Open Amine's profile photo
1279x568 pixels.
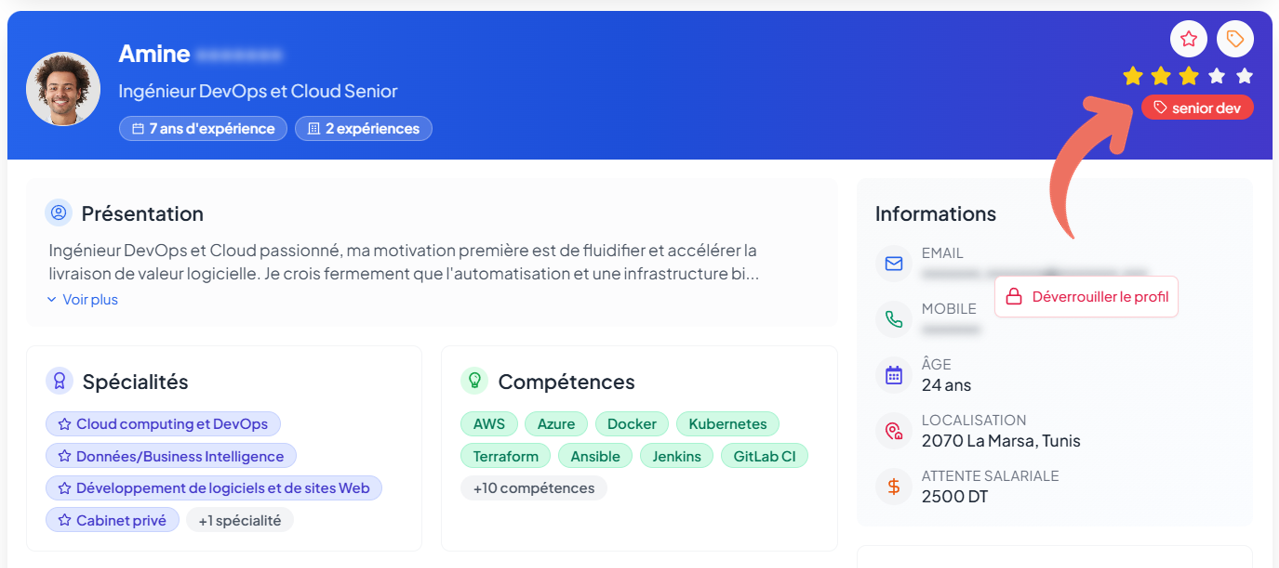(x=63, y=89)
